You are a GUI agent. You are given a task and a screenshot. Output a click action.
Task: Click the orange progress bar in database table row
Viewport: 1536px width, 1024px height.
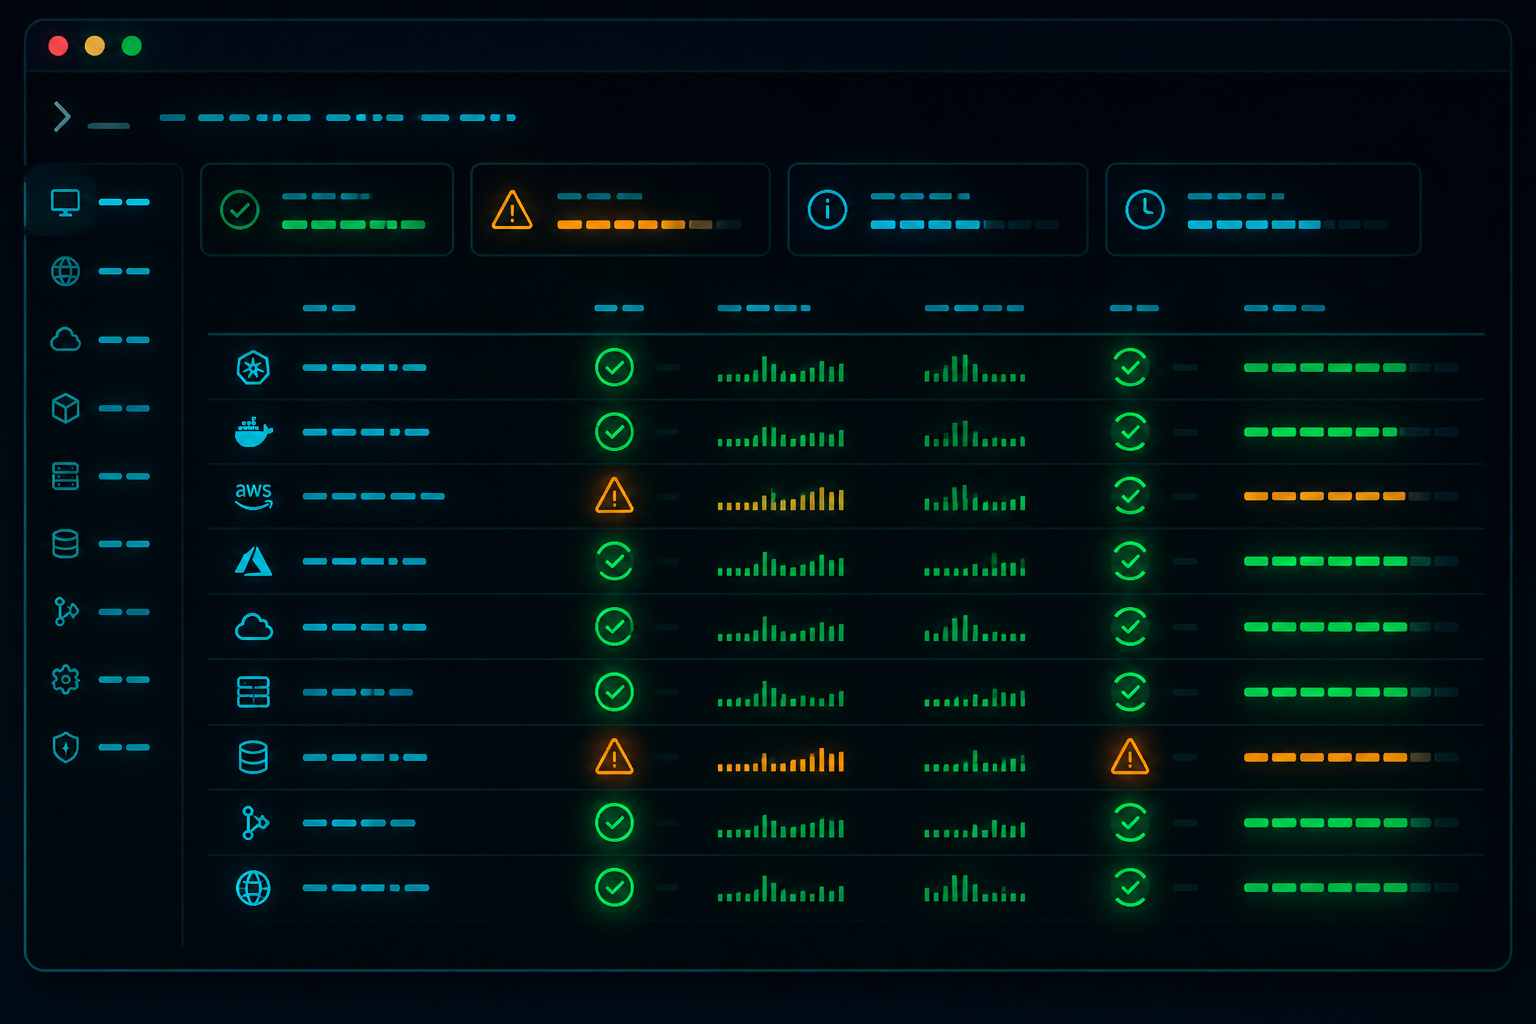(x=1351, y=757)
